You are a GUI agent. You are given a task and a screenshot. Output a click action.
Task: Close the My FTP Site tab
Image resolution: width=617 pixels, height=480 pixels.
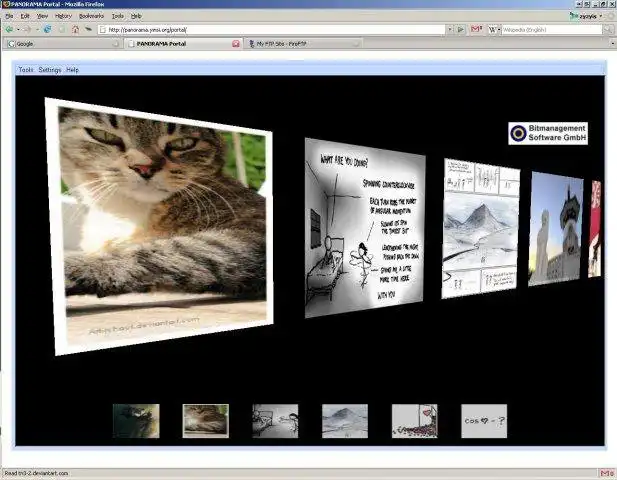[x=356, y=44]
